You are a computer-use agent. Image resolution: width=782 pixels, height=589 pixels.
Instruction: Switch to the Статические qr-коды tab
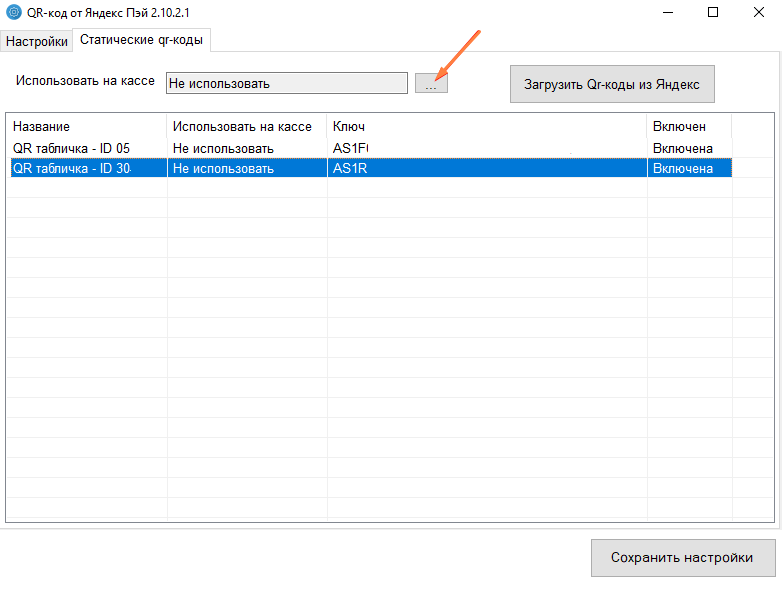click(x=140, y=40)
